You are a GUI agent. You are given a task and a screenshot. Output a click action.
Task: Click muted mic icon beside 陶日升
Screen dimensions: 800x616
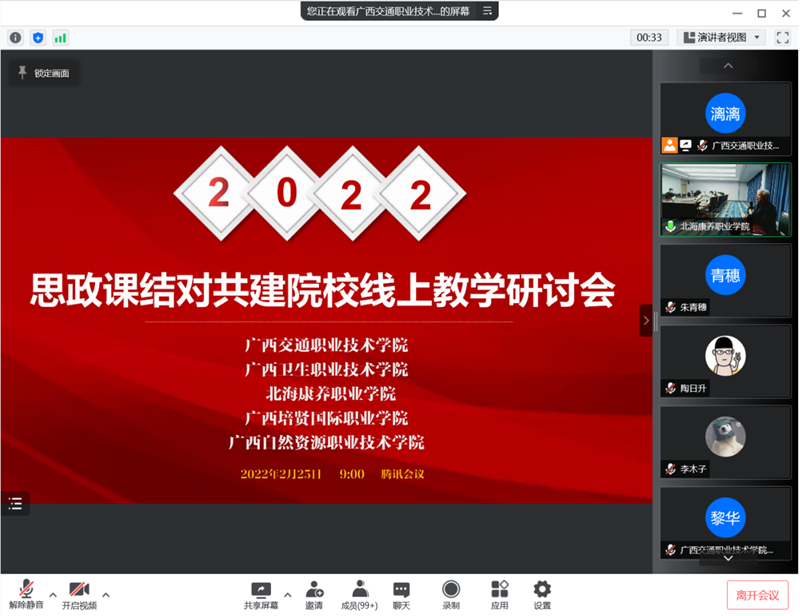pyautogui.click(x=671, y=388)
